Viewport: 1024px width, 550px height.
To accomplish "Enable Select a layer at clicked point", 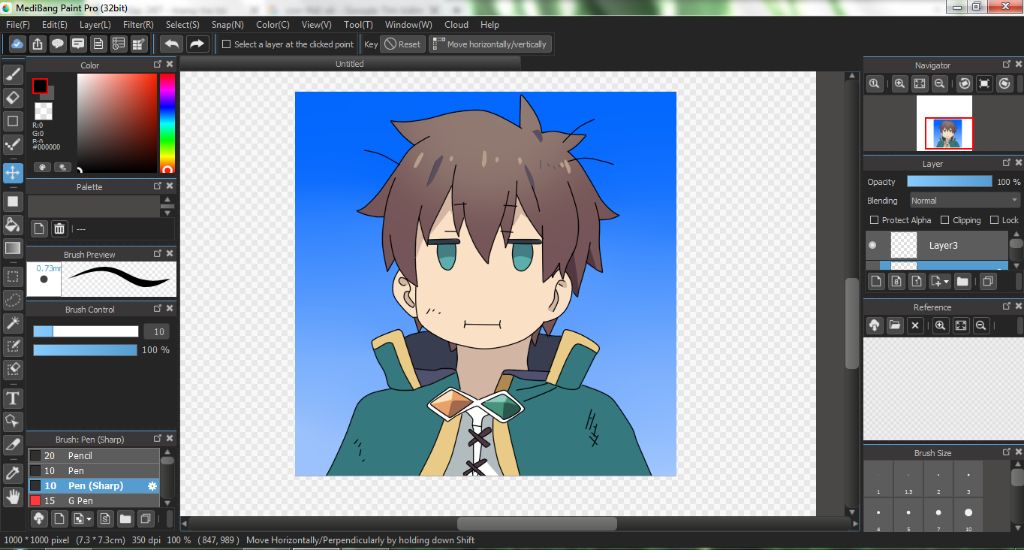I will pyautogui.click(x=226, y=44).
